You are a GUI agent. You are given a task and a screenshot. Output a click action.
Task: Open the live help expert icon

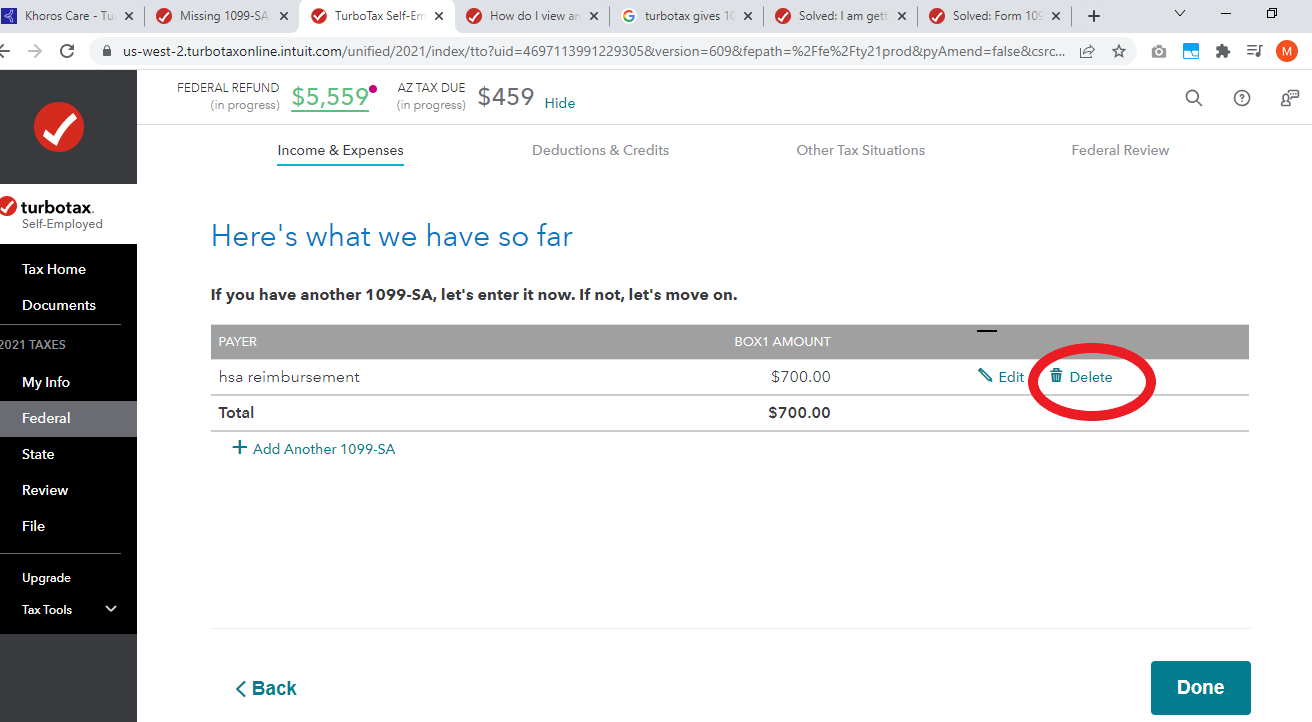(x=1290, y=98)
